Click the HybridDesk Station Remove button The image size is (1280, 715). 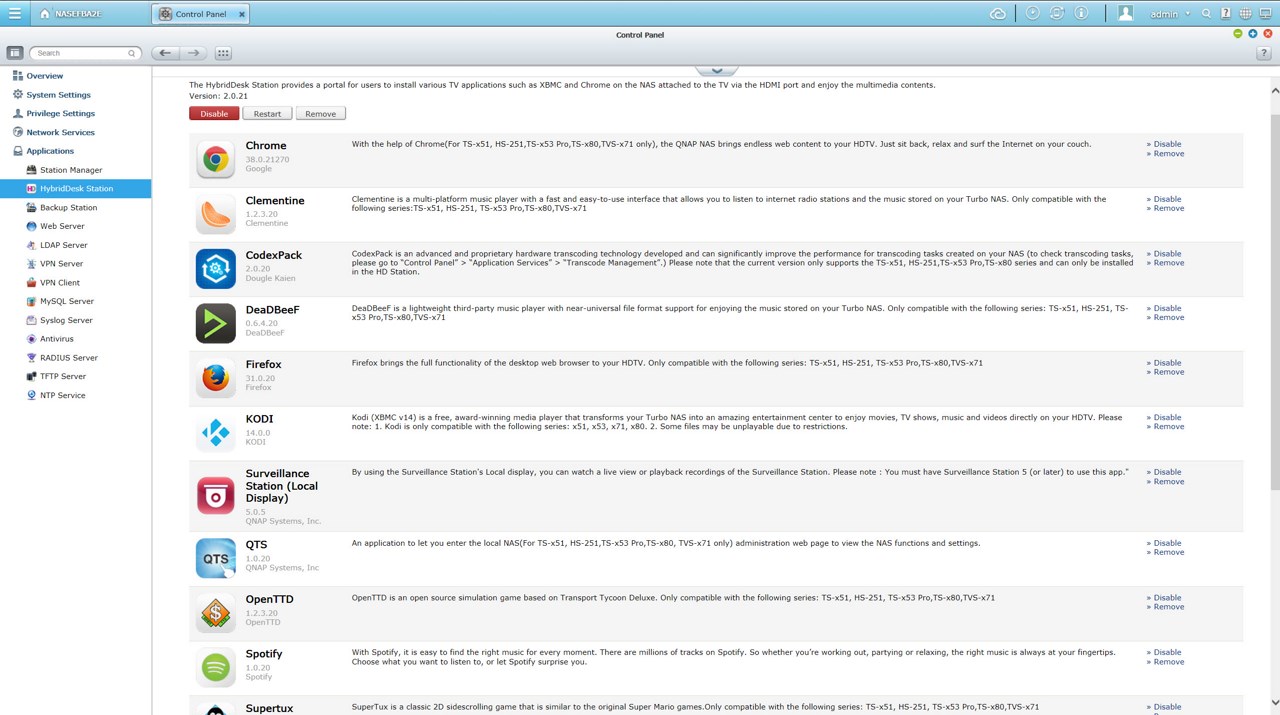[321, 114]
